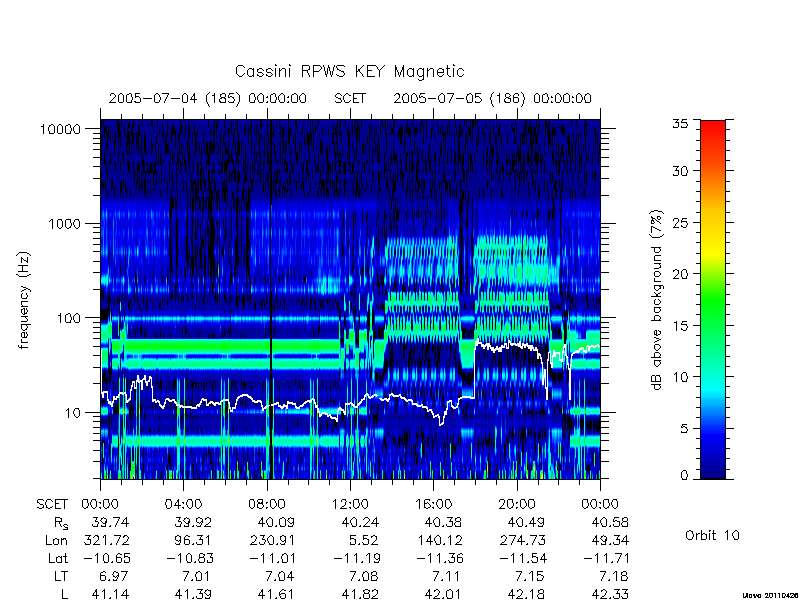This screenshot has width=800, height=600.
Task: Click latitude value -11.19
Action: tap(357, 558)
